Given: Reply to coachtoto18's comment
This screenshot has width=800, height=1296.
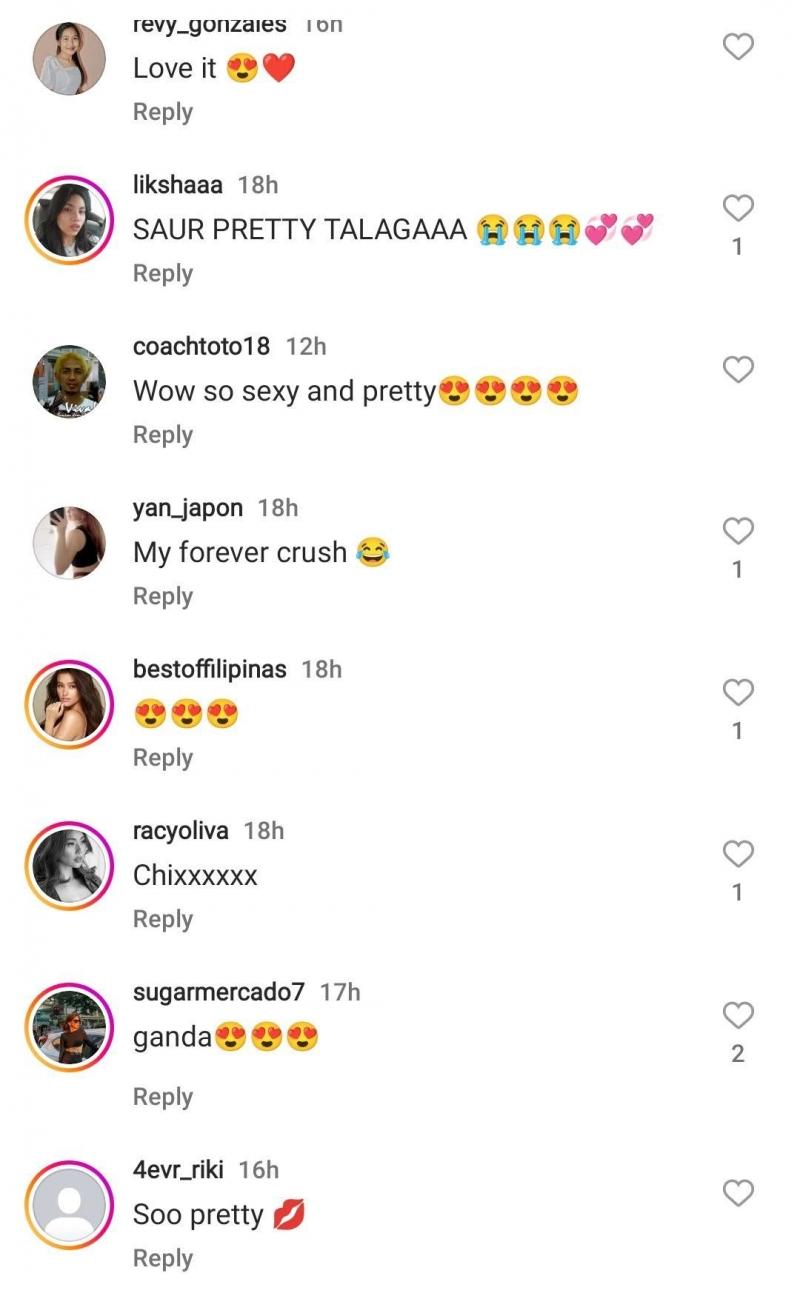Looking at the screenshot, I should [163, 435].
